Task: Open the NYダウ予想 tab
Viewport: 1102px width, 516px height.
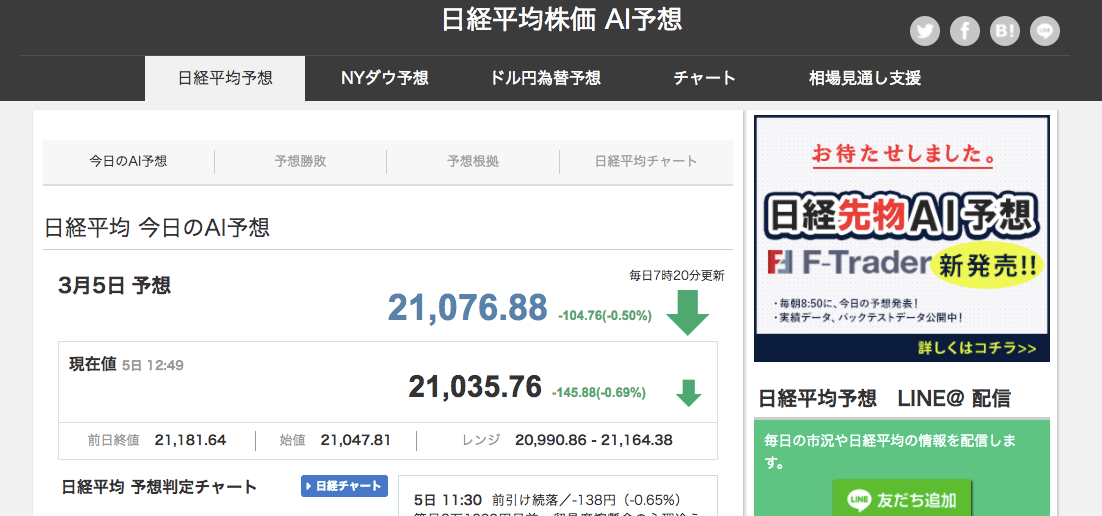Action: click(x=384, y=78)
